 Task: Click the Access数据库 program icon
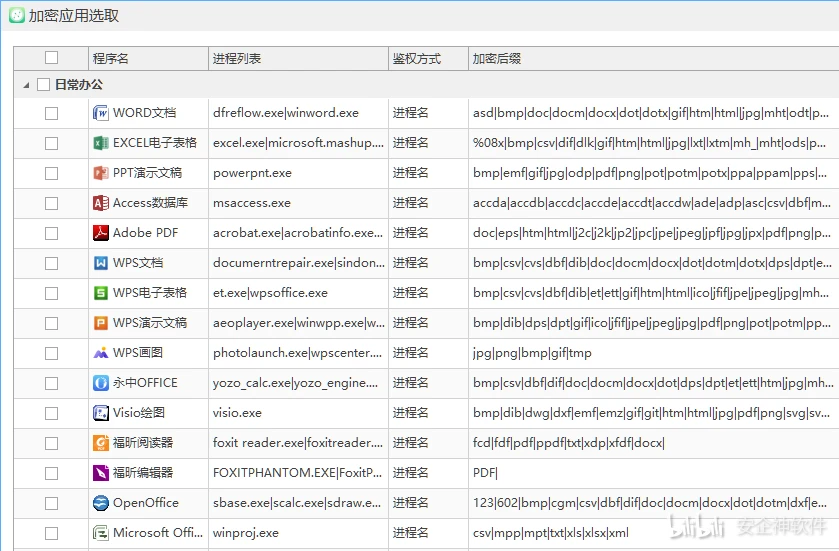[101, 203]
